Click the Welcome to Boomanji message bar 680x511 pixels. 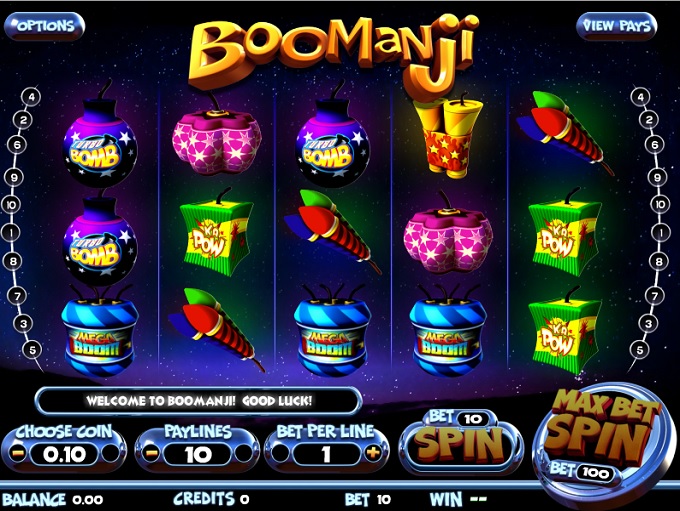point(199,400)
